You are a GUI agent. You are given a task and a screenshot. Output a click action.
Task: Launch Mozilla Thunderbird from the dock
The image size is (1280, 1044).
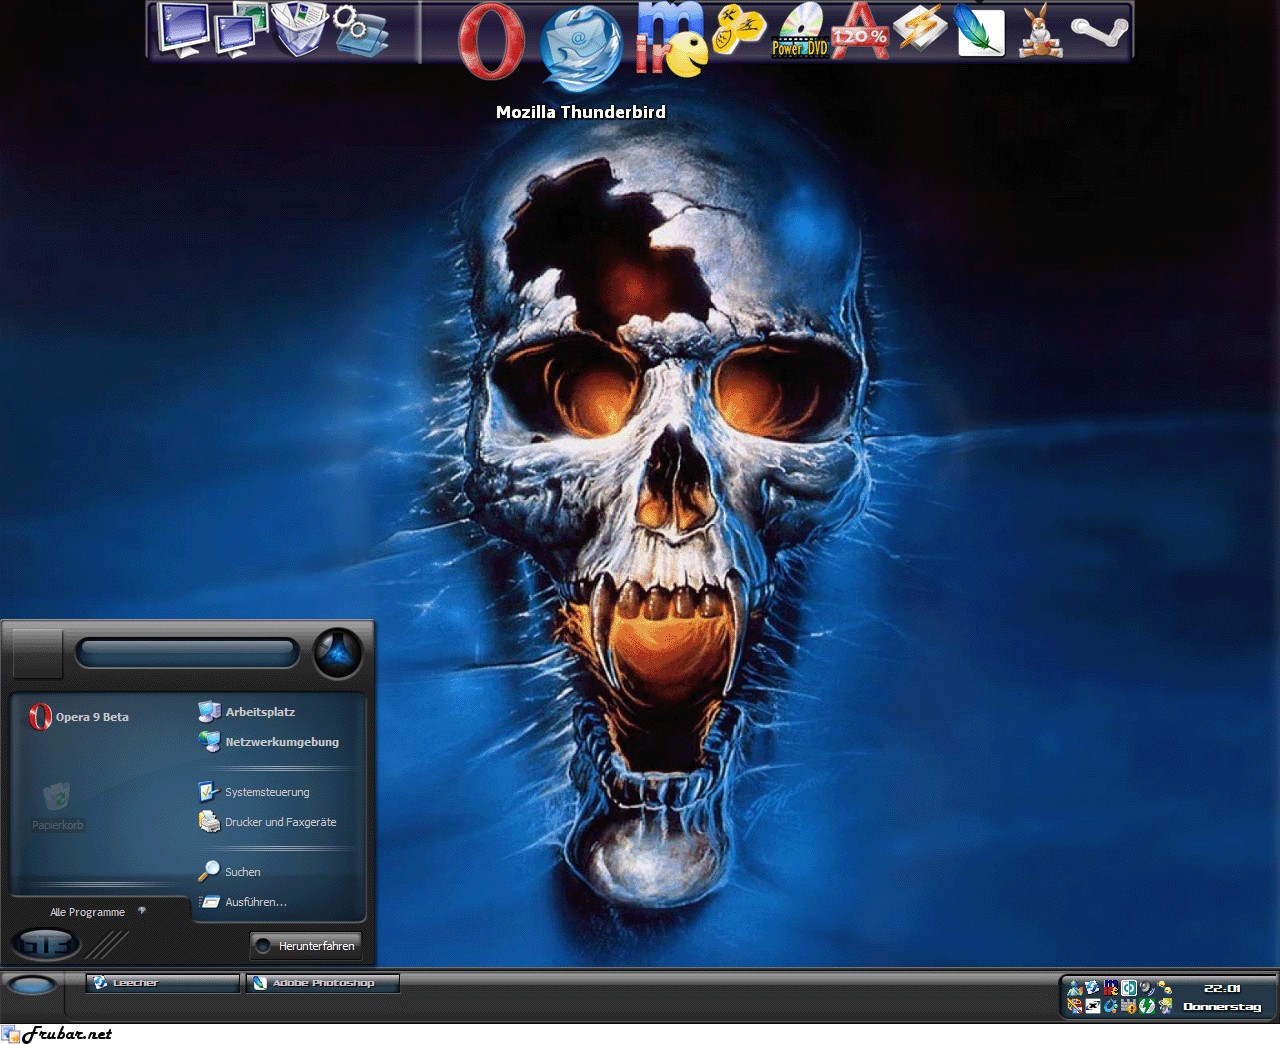click(581, 50)
